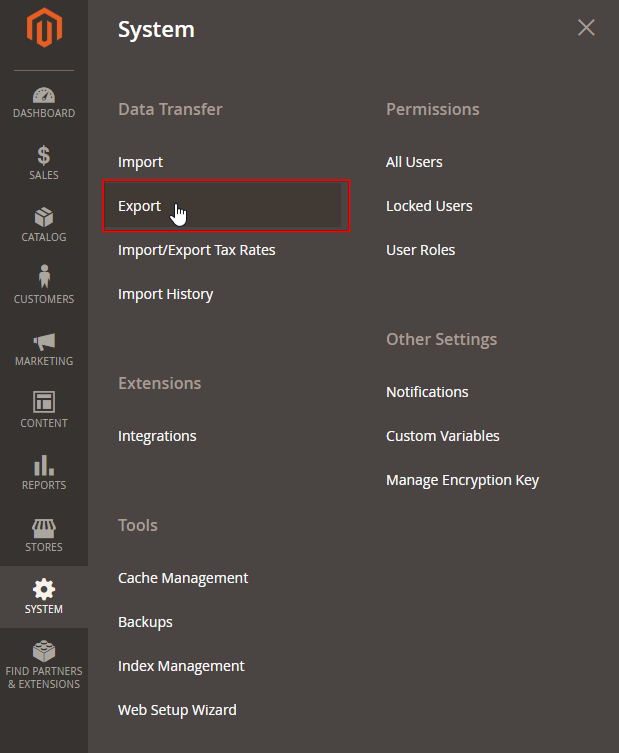Open Find Partners & Extensions icon
The image size is (619, 753).
click(44, 652)
